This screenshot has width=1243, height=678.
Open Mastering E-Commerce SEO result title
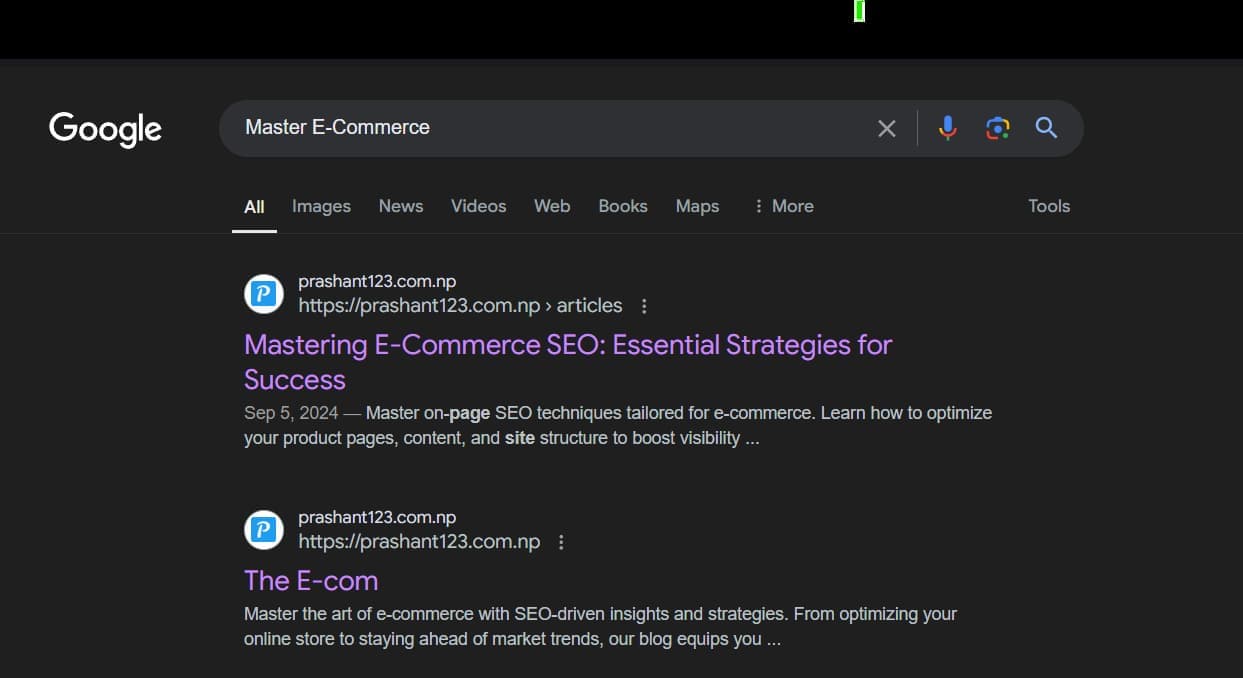[x=568, y=362]
